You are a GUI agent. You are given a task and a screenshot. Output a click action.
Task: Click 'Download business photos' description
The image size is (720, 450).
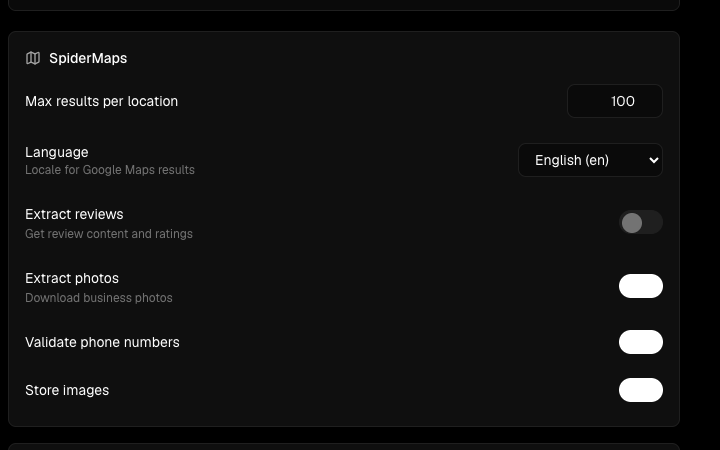[99, 298]
